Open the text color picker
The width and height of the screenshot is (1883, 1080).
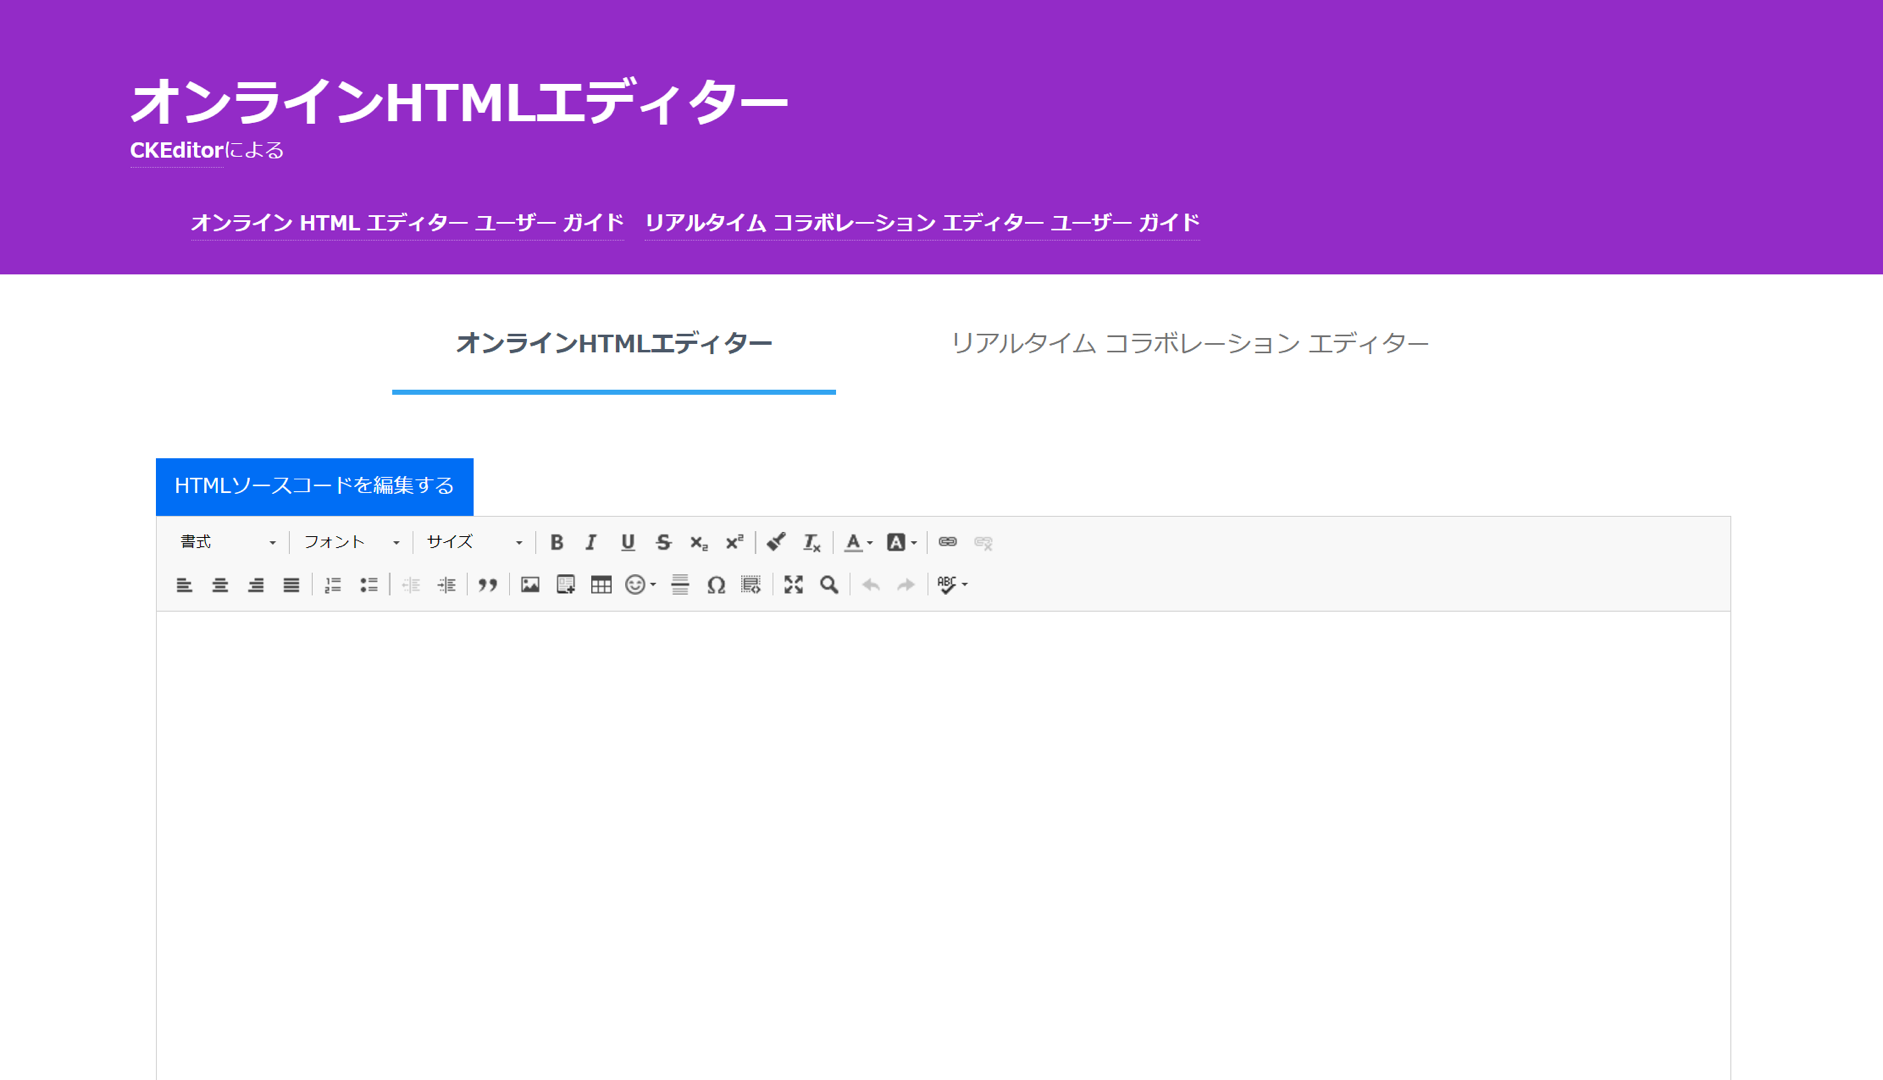857,542
